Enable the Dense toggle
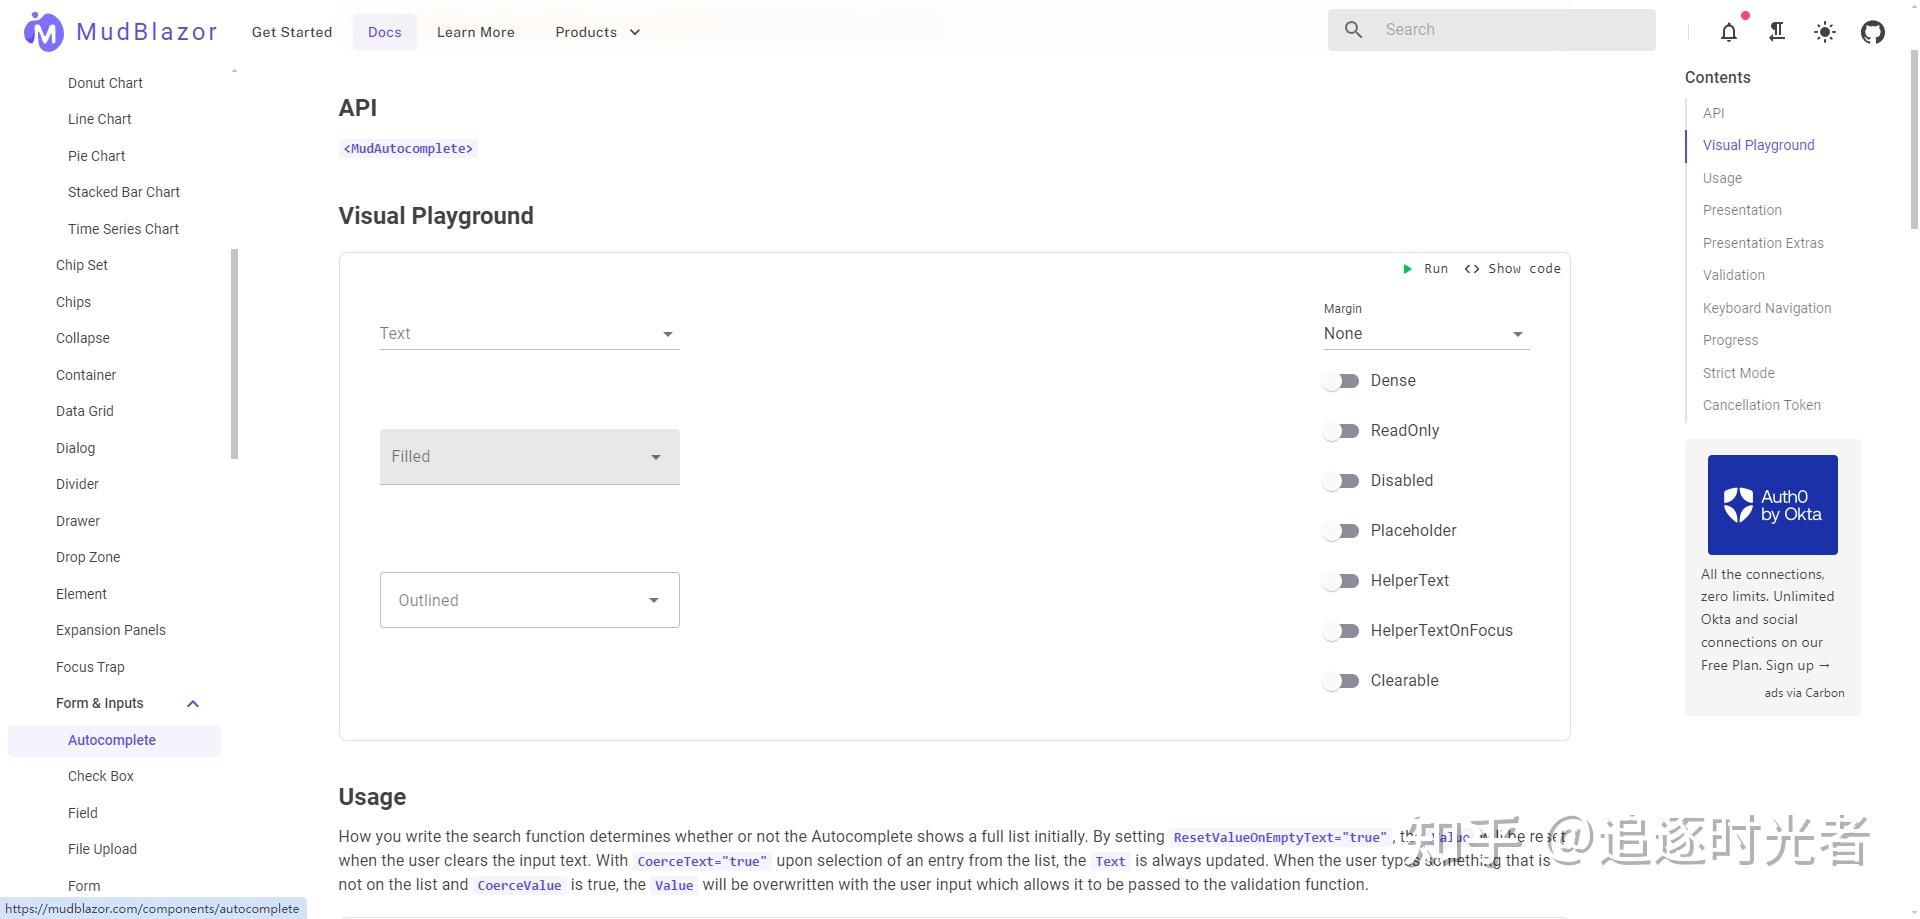 pyautogui.click(x=1342, y=380)
